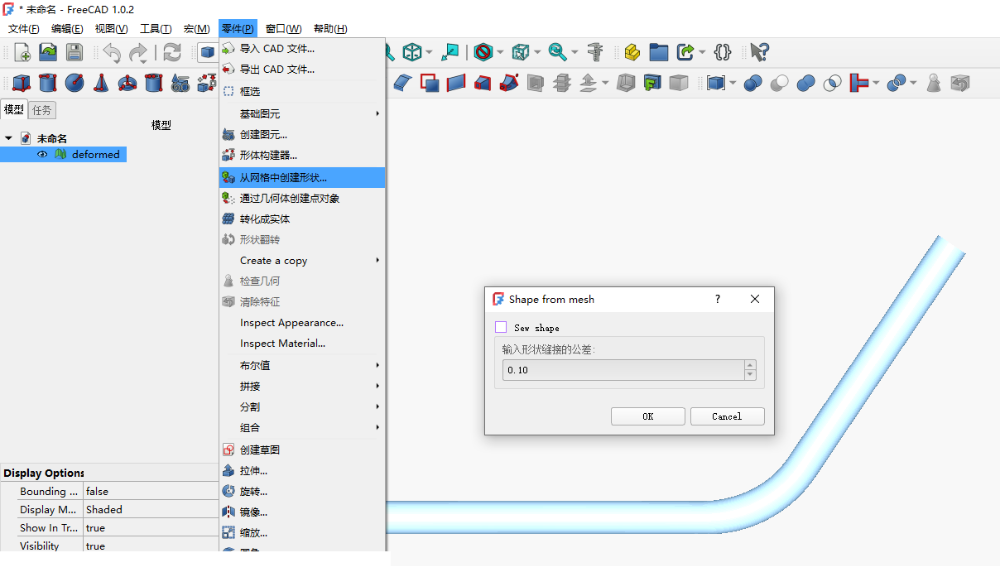Create a Cube primitive
The image size is (1000, 566).
pos(22,83)
